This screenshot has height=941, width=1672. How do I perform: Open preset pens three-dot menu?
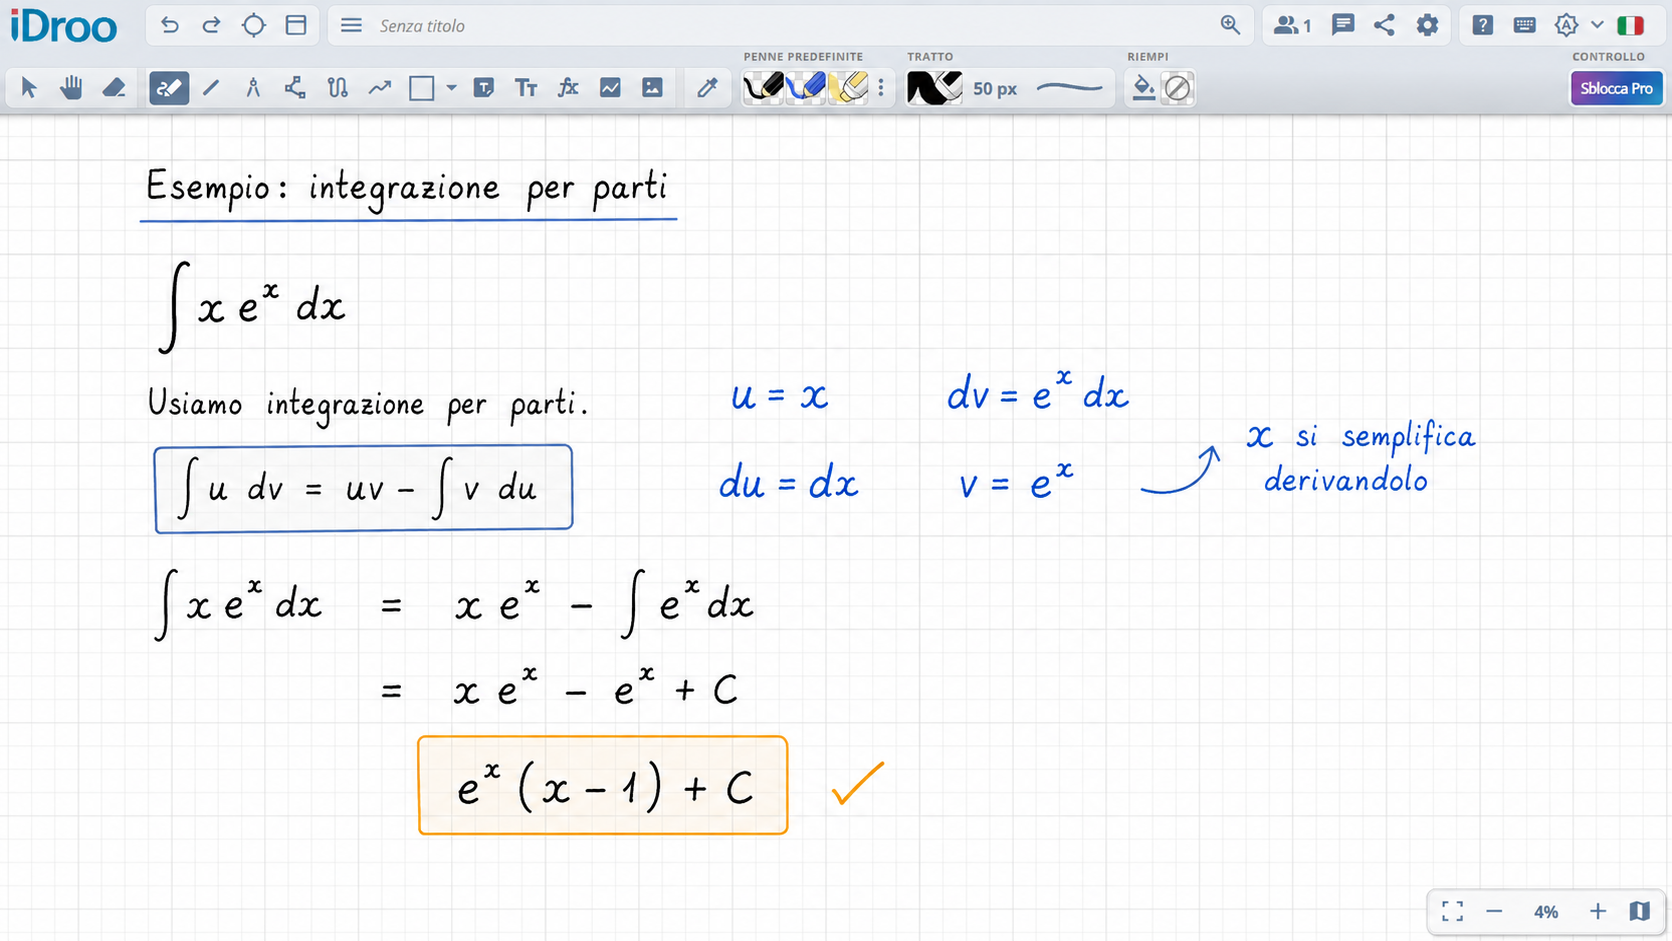(881, 88)
